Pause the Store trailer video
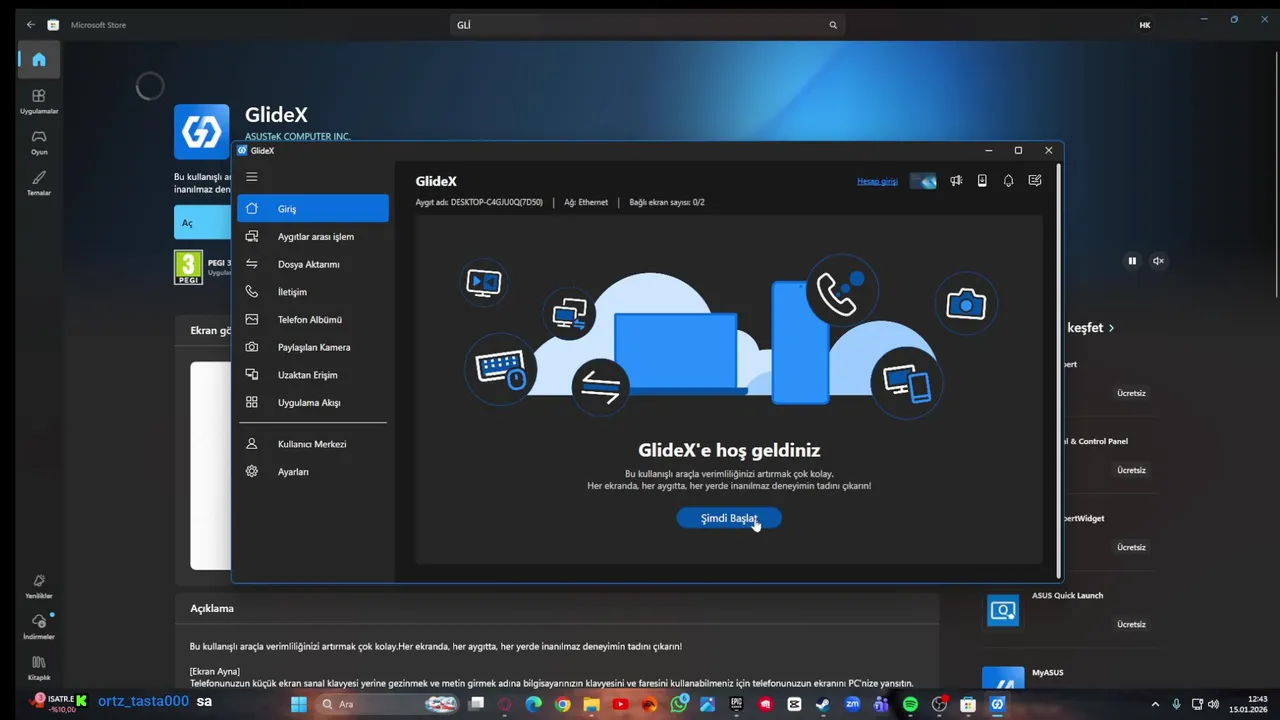This screenshot has height=720, width=1280. [1132, 261]
